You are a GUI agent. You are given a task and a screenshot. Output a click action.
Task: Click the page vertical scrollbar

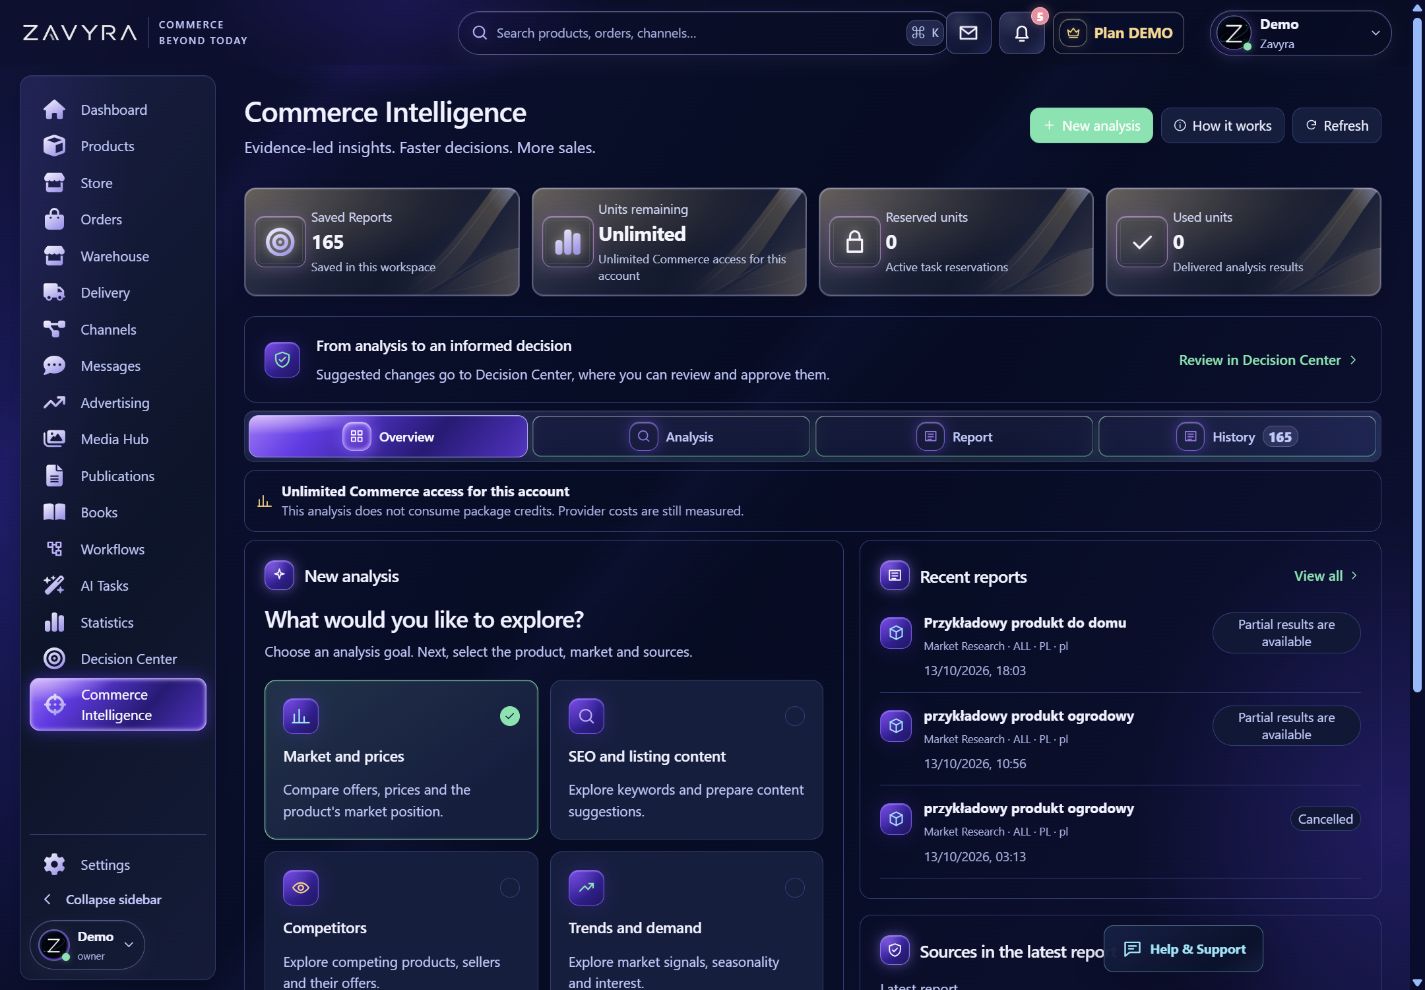pyautogui.click(x=1417, y=355)
